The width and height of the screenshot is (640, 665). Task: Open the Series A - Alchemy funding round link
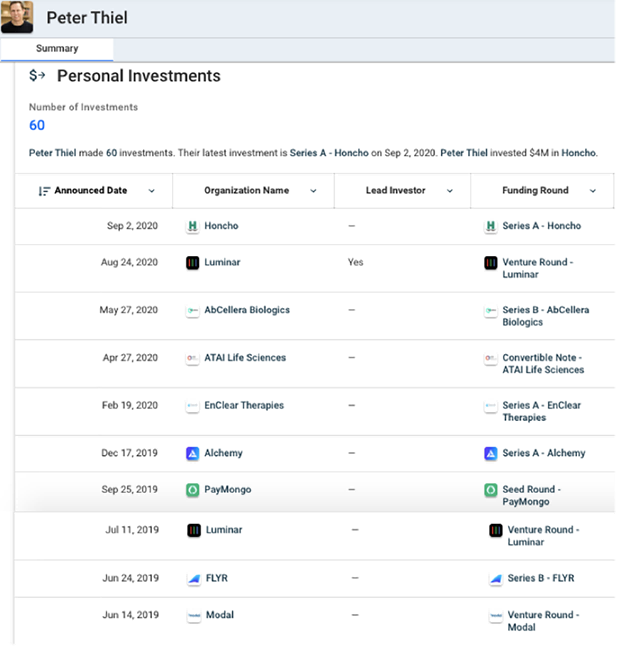click(544, 453)
